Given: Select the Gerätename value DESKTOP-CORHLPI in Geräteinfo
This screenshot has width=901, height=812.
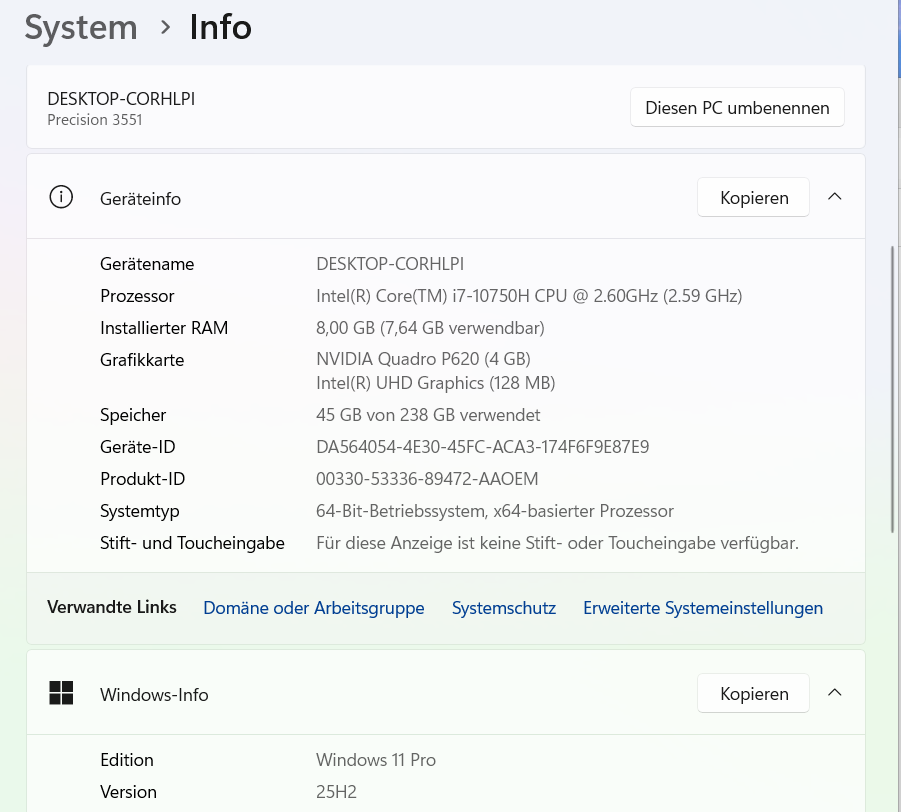Looking at the screenshot, I should (x=390, y=264).
